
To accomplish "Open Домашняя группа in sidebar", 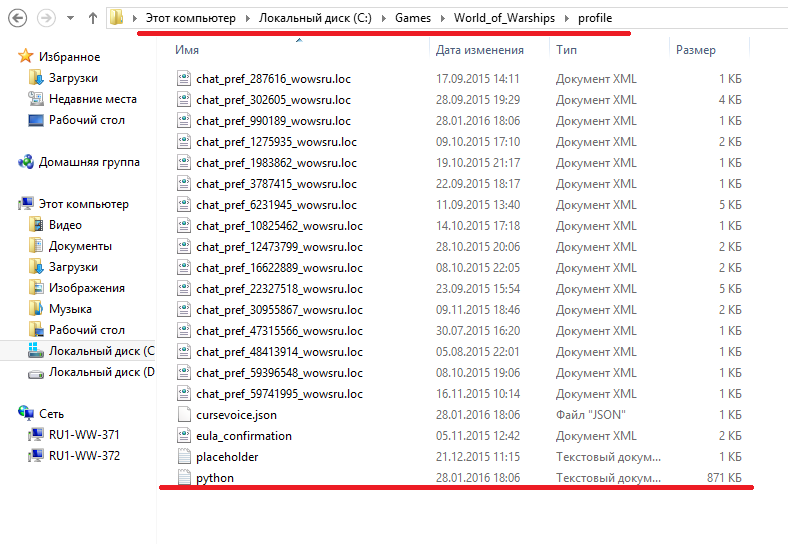I will click(x=89, y=162).
